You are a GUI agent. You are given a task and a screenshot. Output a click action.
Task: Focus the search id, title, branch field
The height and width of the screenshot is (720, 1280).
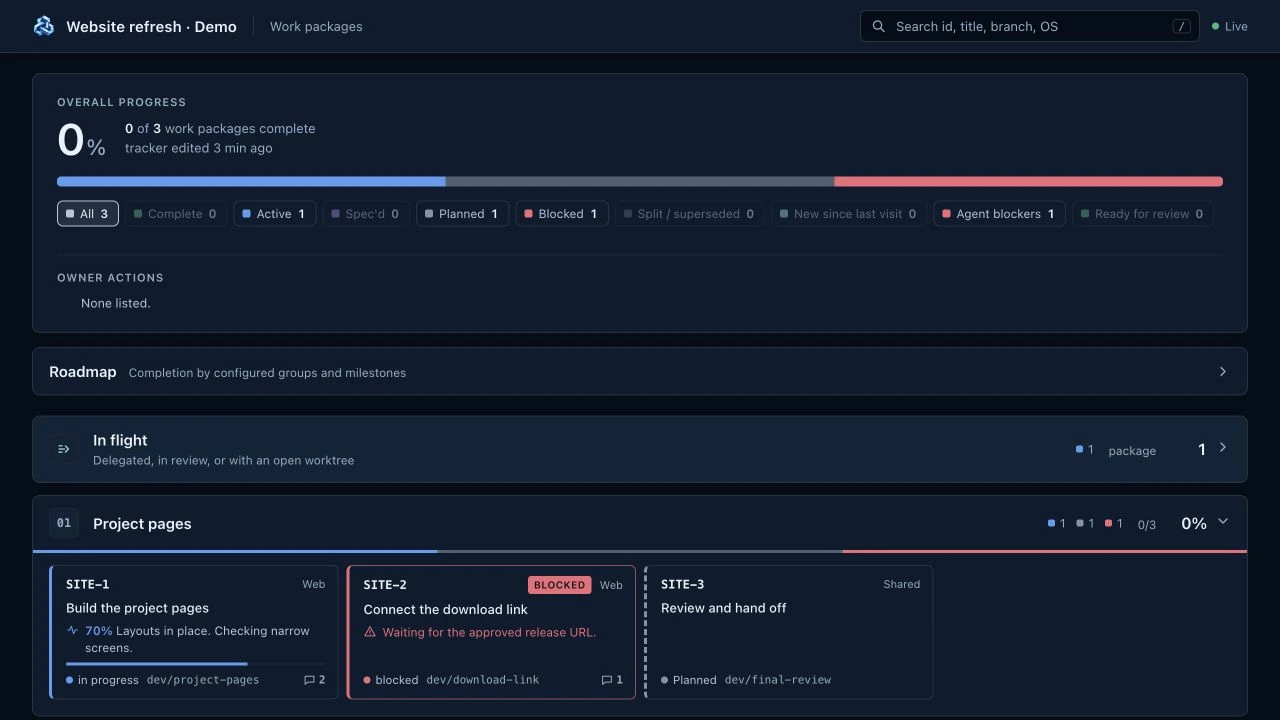[x=1030, y=26]
